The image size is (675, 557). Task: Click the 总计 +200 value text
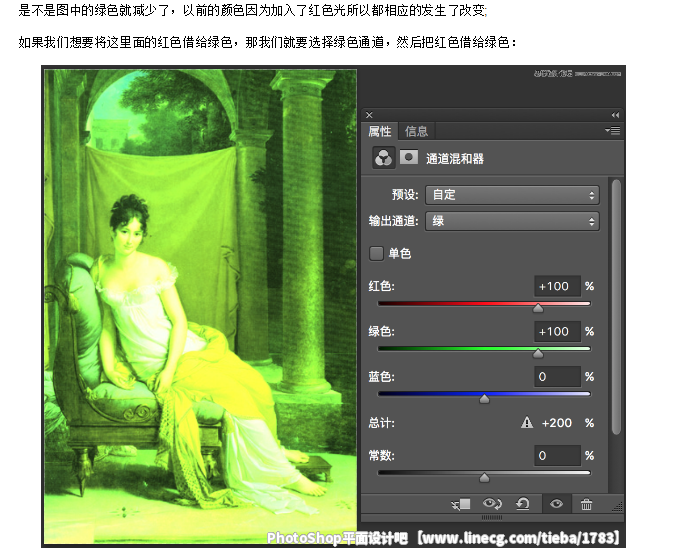pos(557,423)
